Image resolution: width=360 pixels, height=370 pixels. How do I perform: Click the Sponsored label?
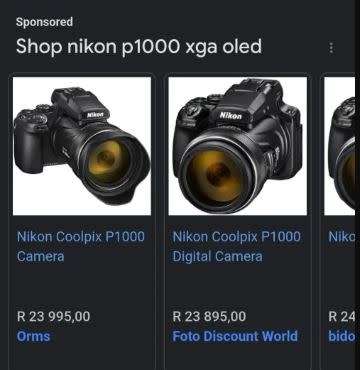(44, 22)
